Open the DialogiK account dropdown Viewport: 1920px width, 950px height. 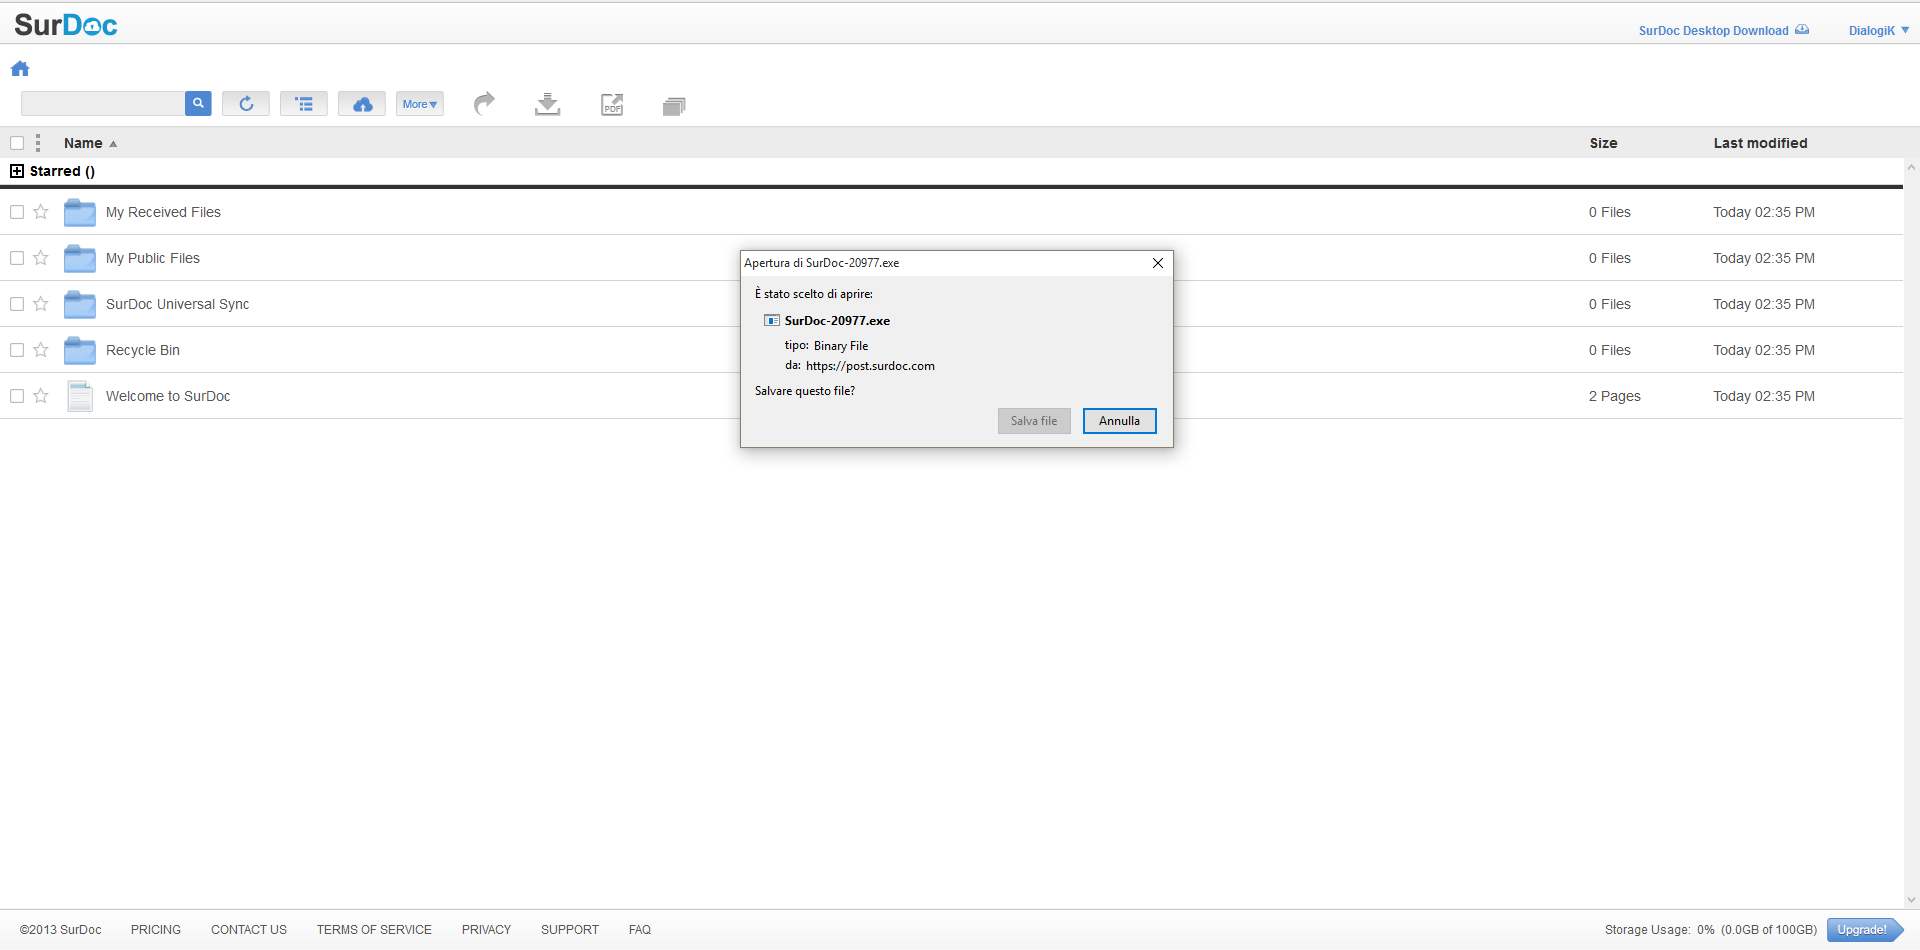tap(1879, 31)
